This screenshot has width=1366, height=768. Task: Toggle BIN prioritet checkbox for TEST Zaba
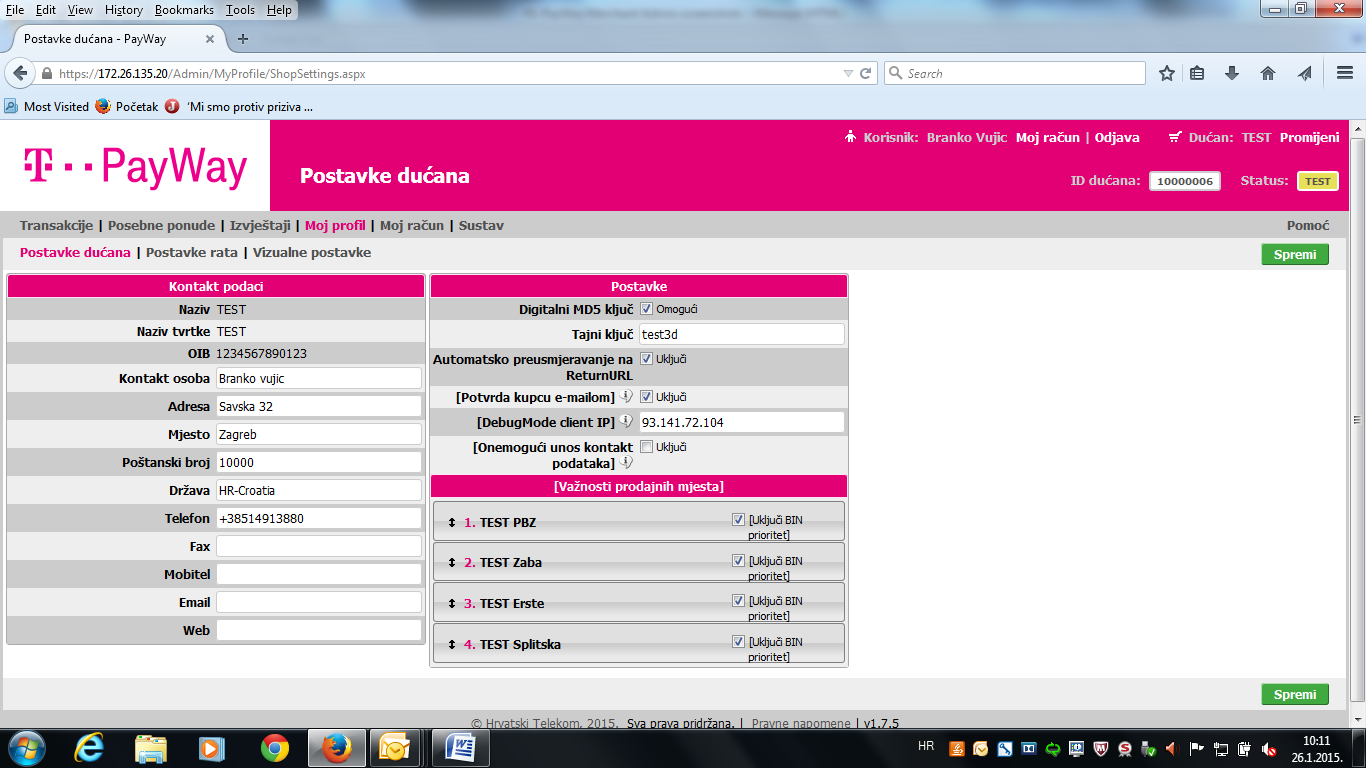pyautogui.click(x=738, y=561)
